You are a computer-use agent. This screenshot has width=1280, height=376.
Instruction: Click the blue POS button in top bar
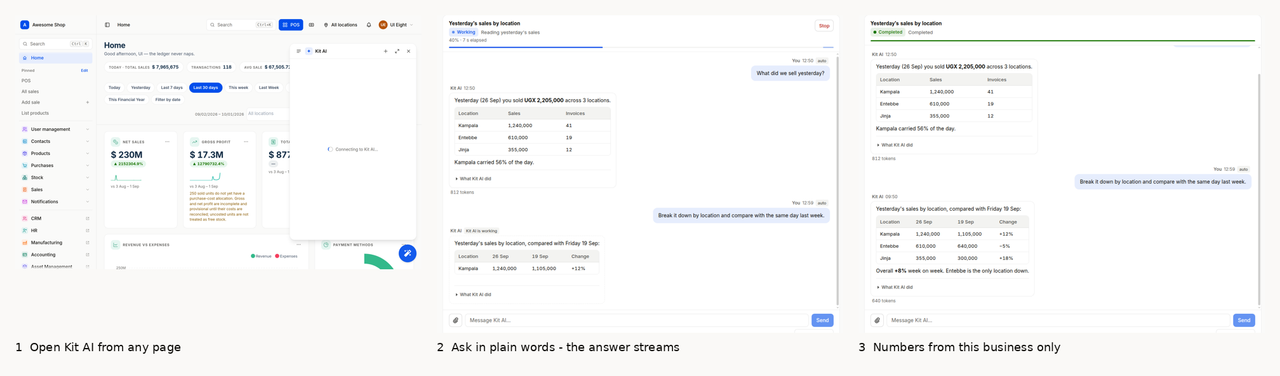click(x=291, y=24)
